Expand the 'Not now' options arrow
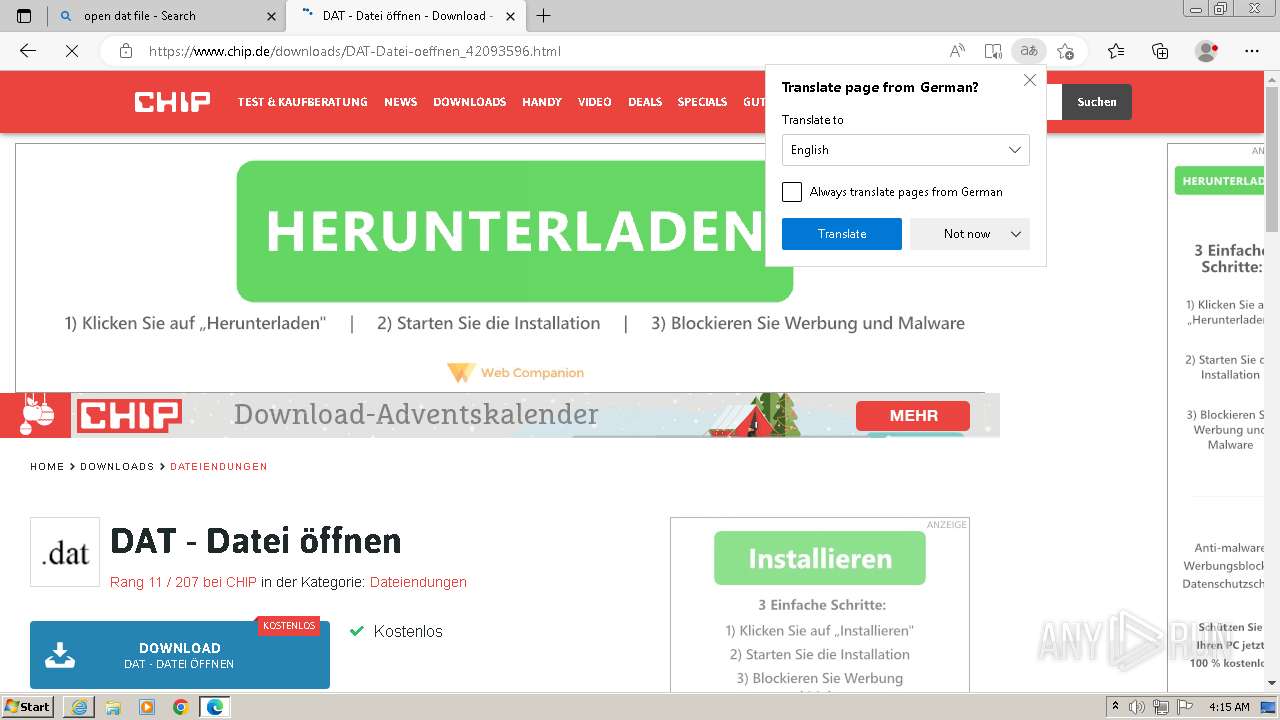1280x720 pixels. pyautogui.click(x=1016, y=234)
